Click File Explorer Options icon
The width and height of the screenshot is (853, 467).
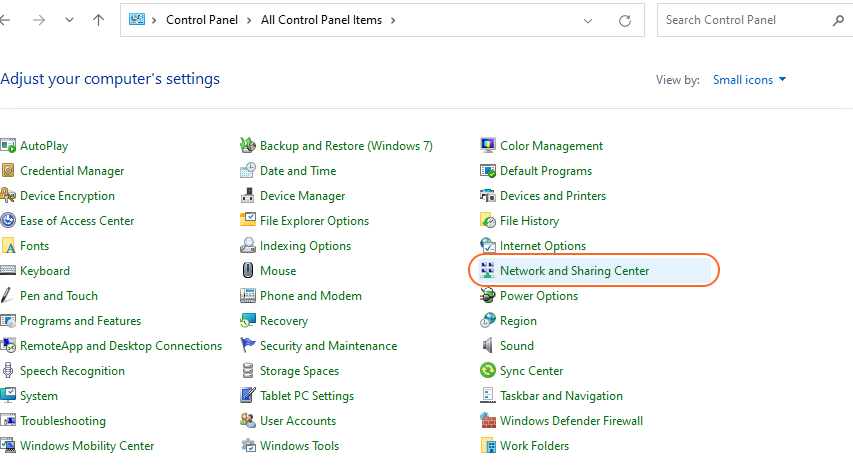pos(248,221)
